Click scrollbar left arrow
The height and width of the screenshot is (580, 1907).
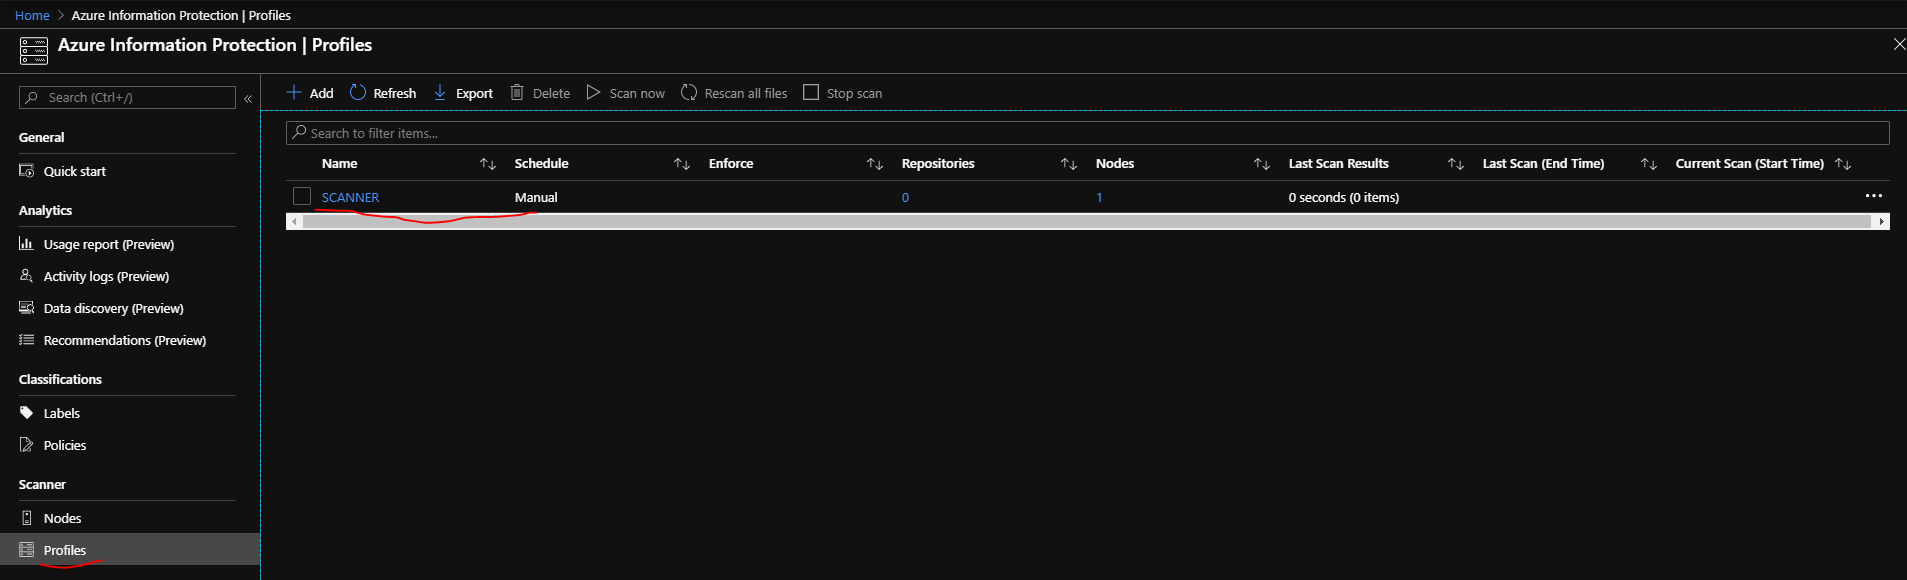(x=294, y=221)
